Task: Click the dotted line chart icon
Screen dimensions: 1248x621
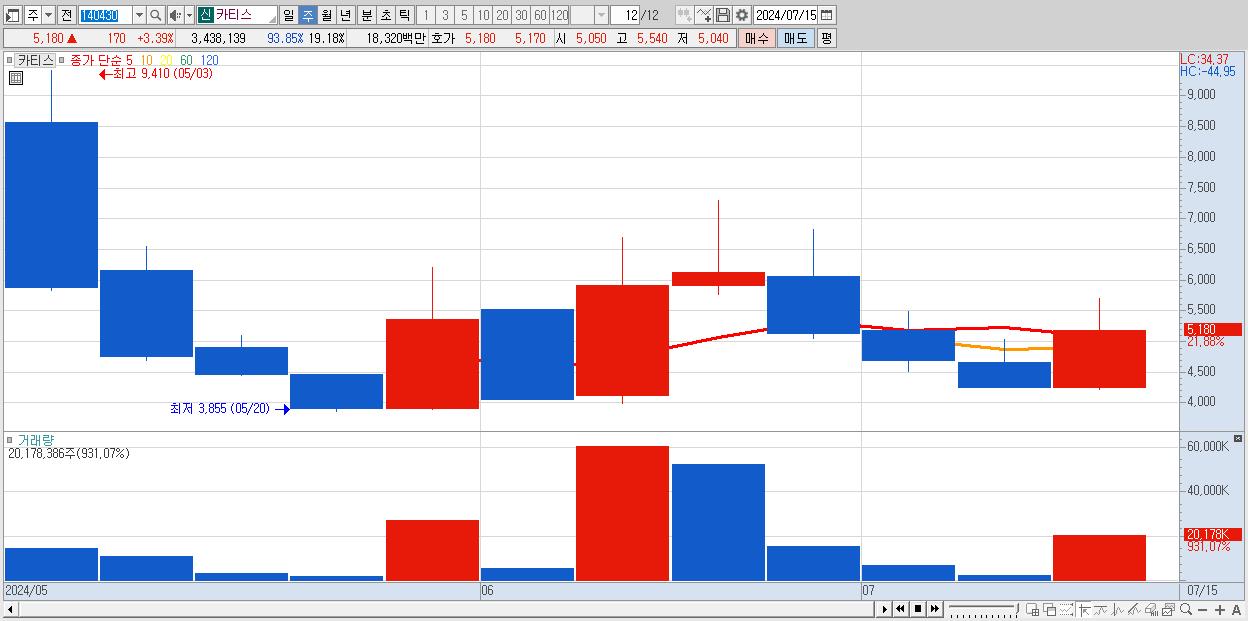Action: tap(1066, 609)
